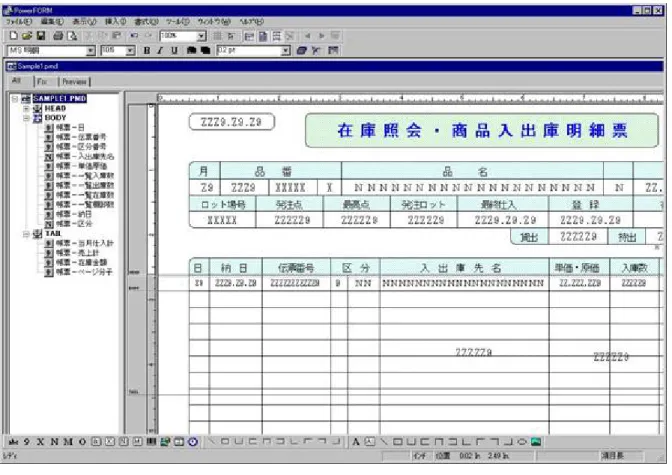Click the 伝票番号 column header
Image resolution: width=672 pixels, height=475 pixels.
[x=296, y=268]
